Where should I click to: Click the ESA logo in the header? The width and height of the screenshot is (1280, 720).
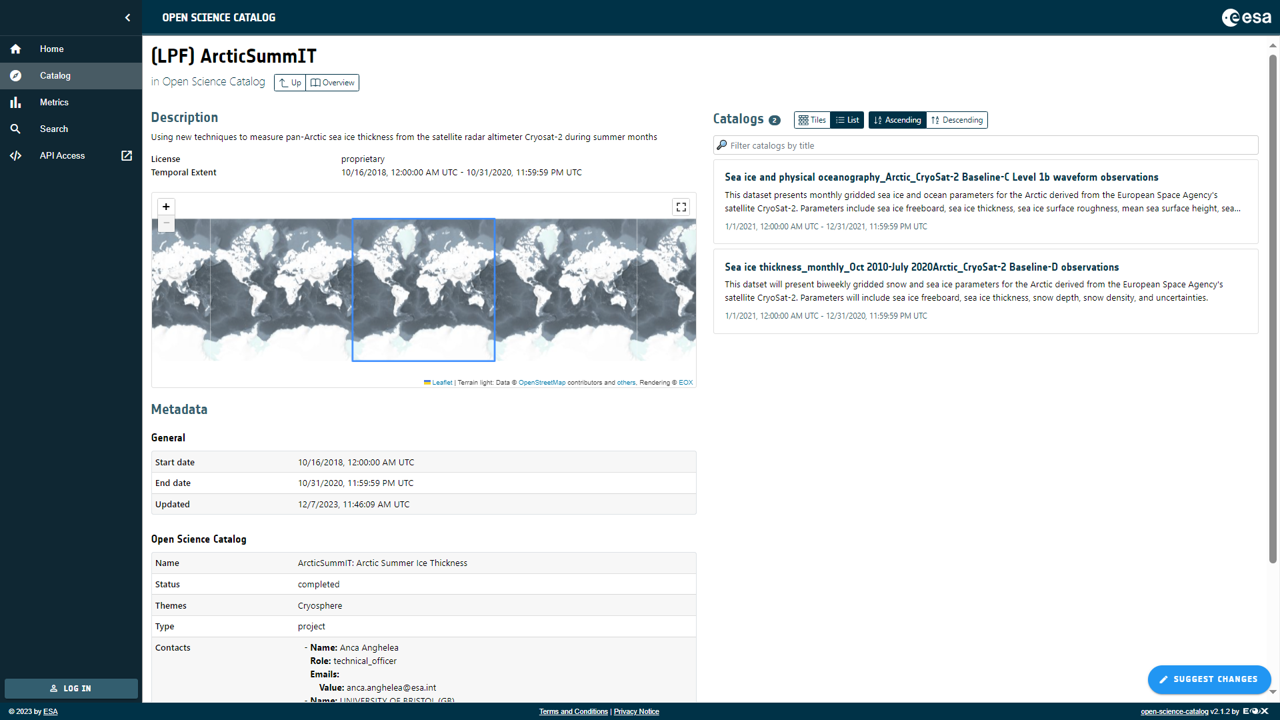[1245, 16]
